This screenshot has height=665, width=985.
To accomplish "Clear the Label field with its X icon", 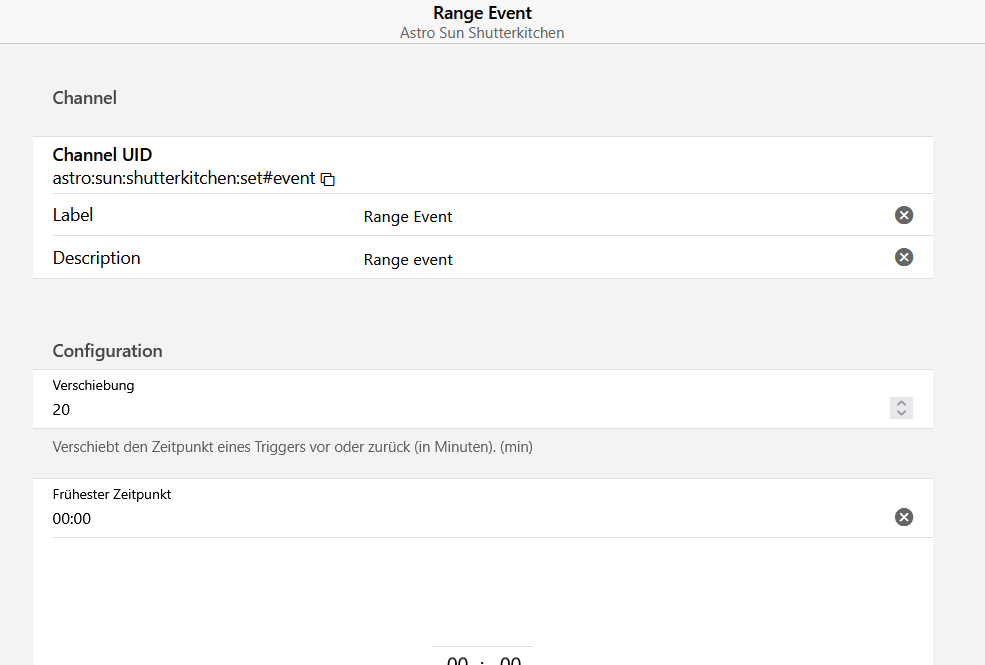I will (903, 215).
